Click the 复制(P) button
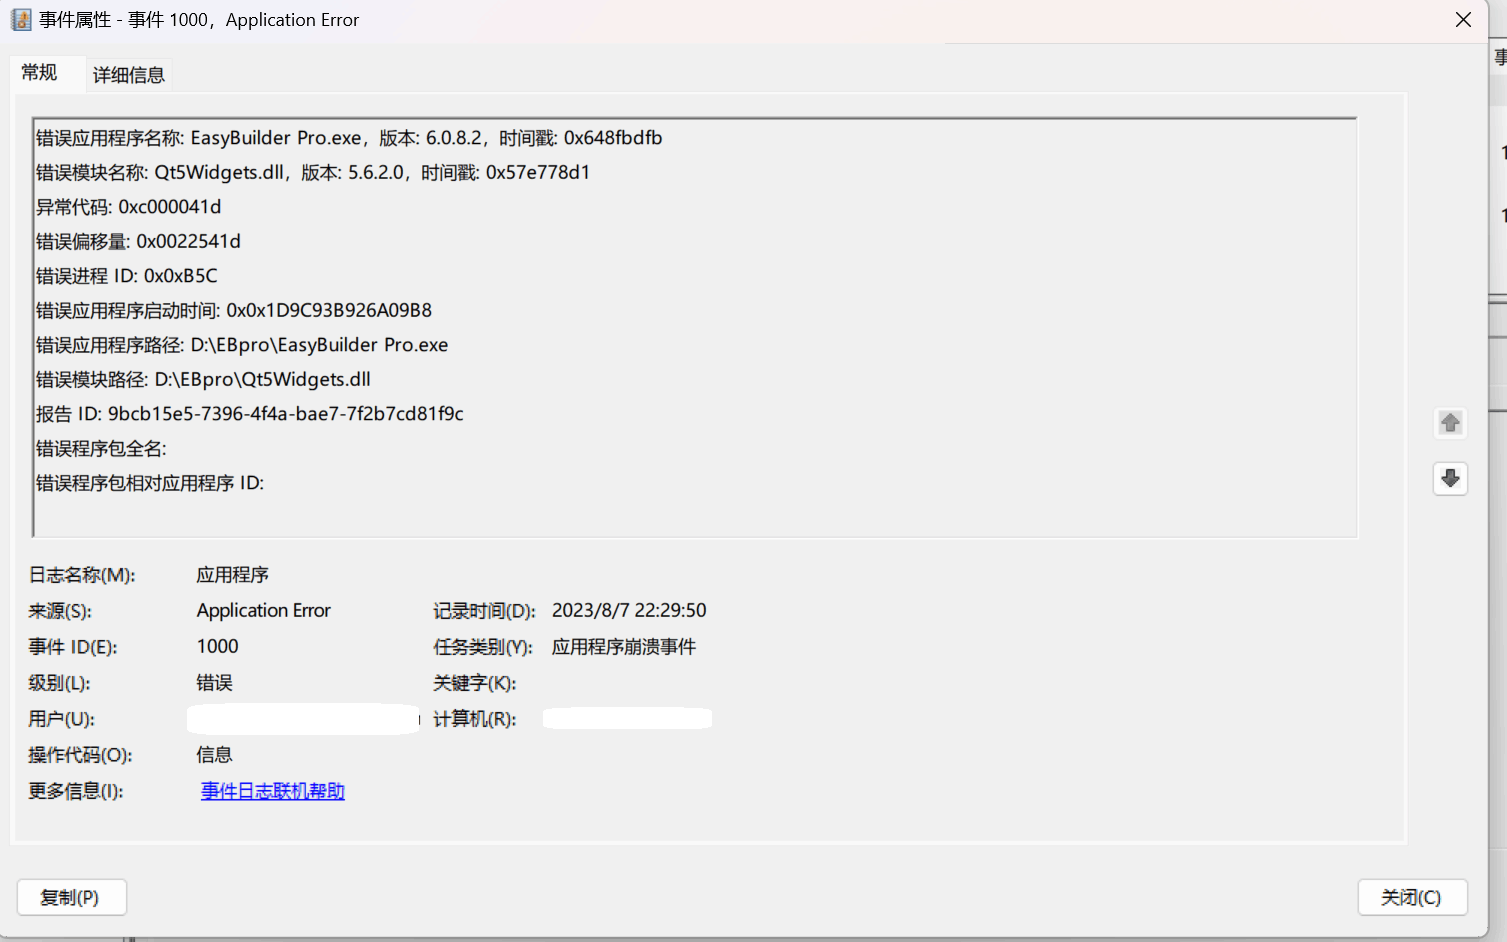 [x=71, y=897]
